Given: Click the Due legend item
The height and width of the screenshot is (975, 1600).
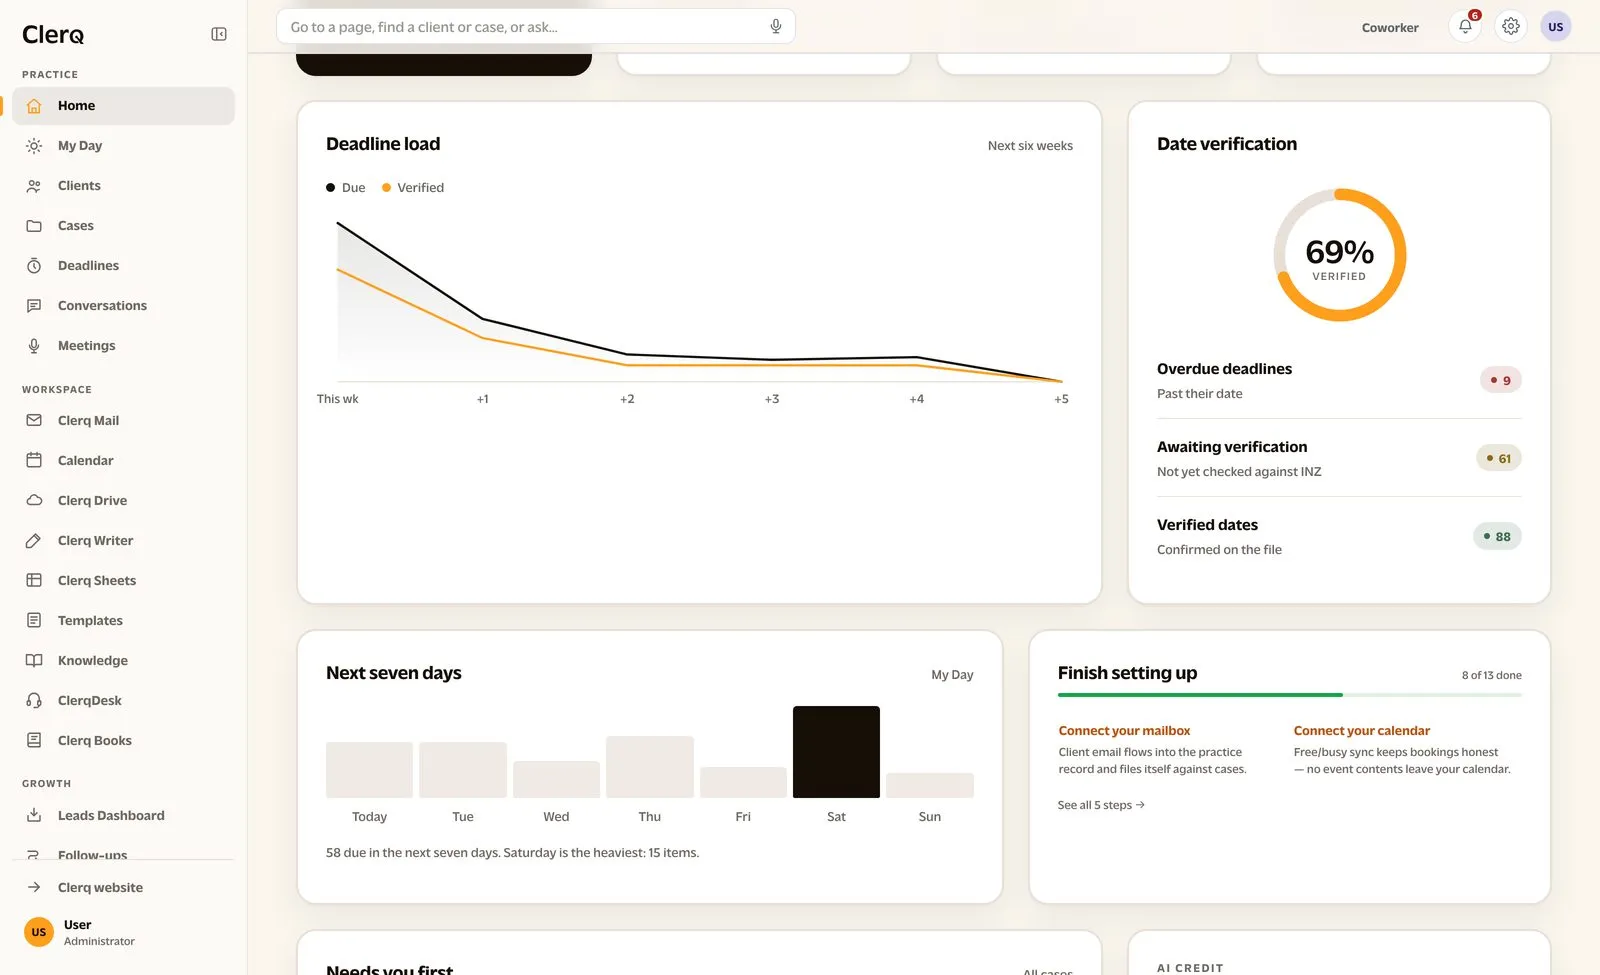Looking at the screenshot, I should click(x=346, y=188).
